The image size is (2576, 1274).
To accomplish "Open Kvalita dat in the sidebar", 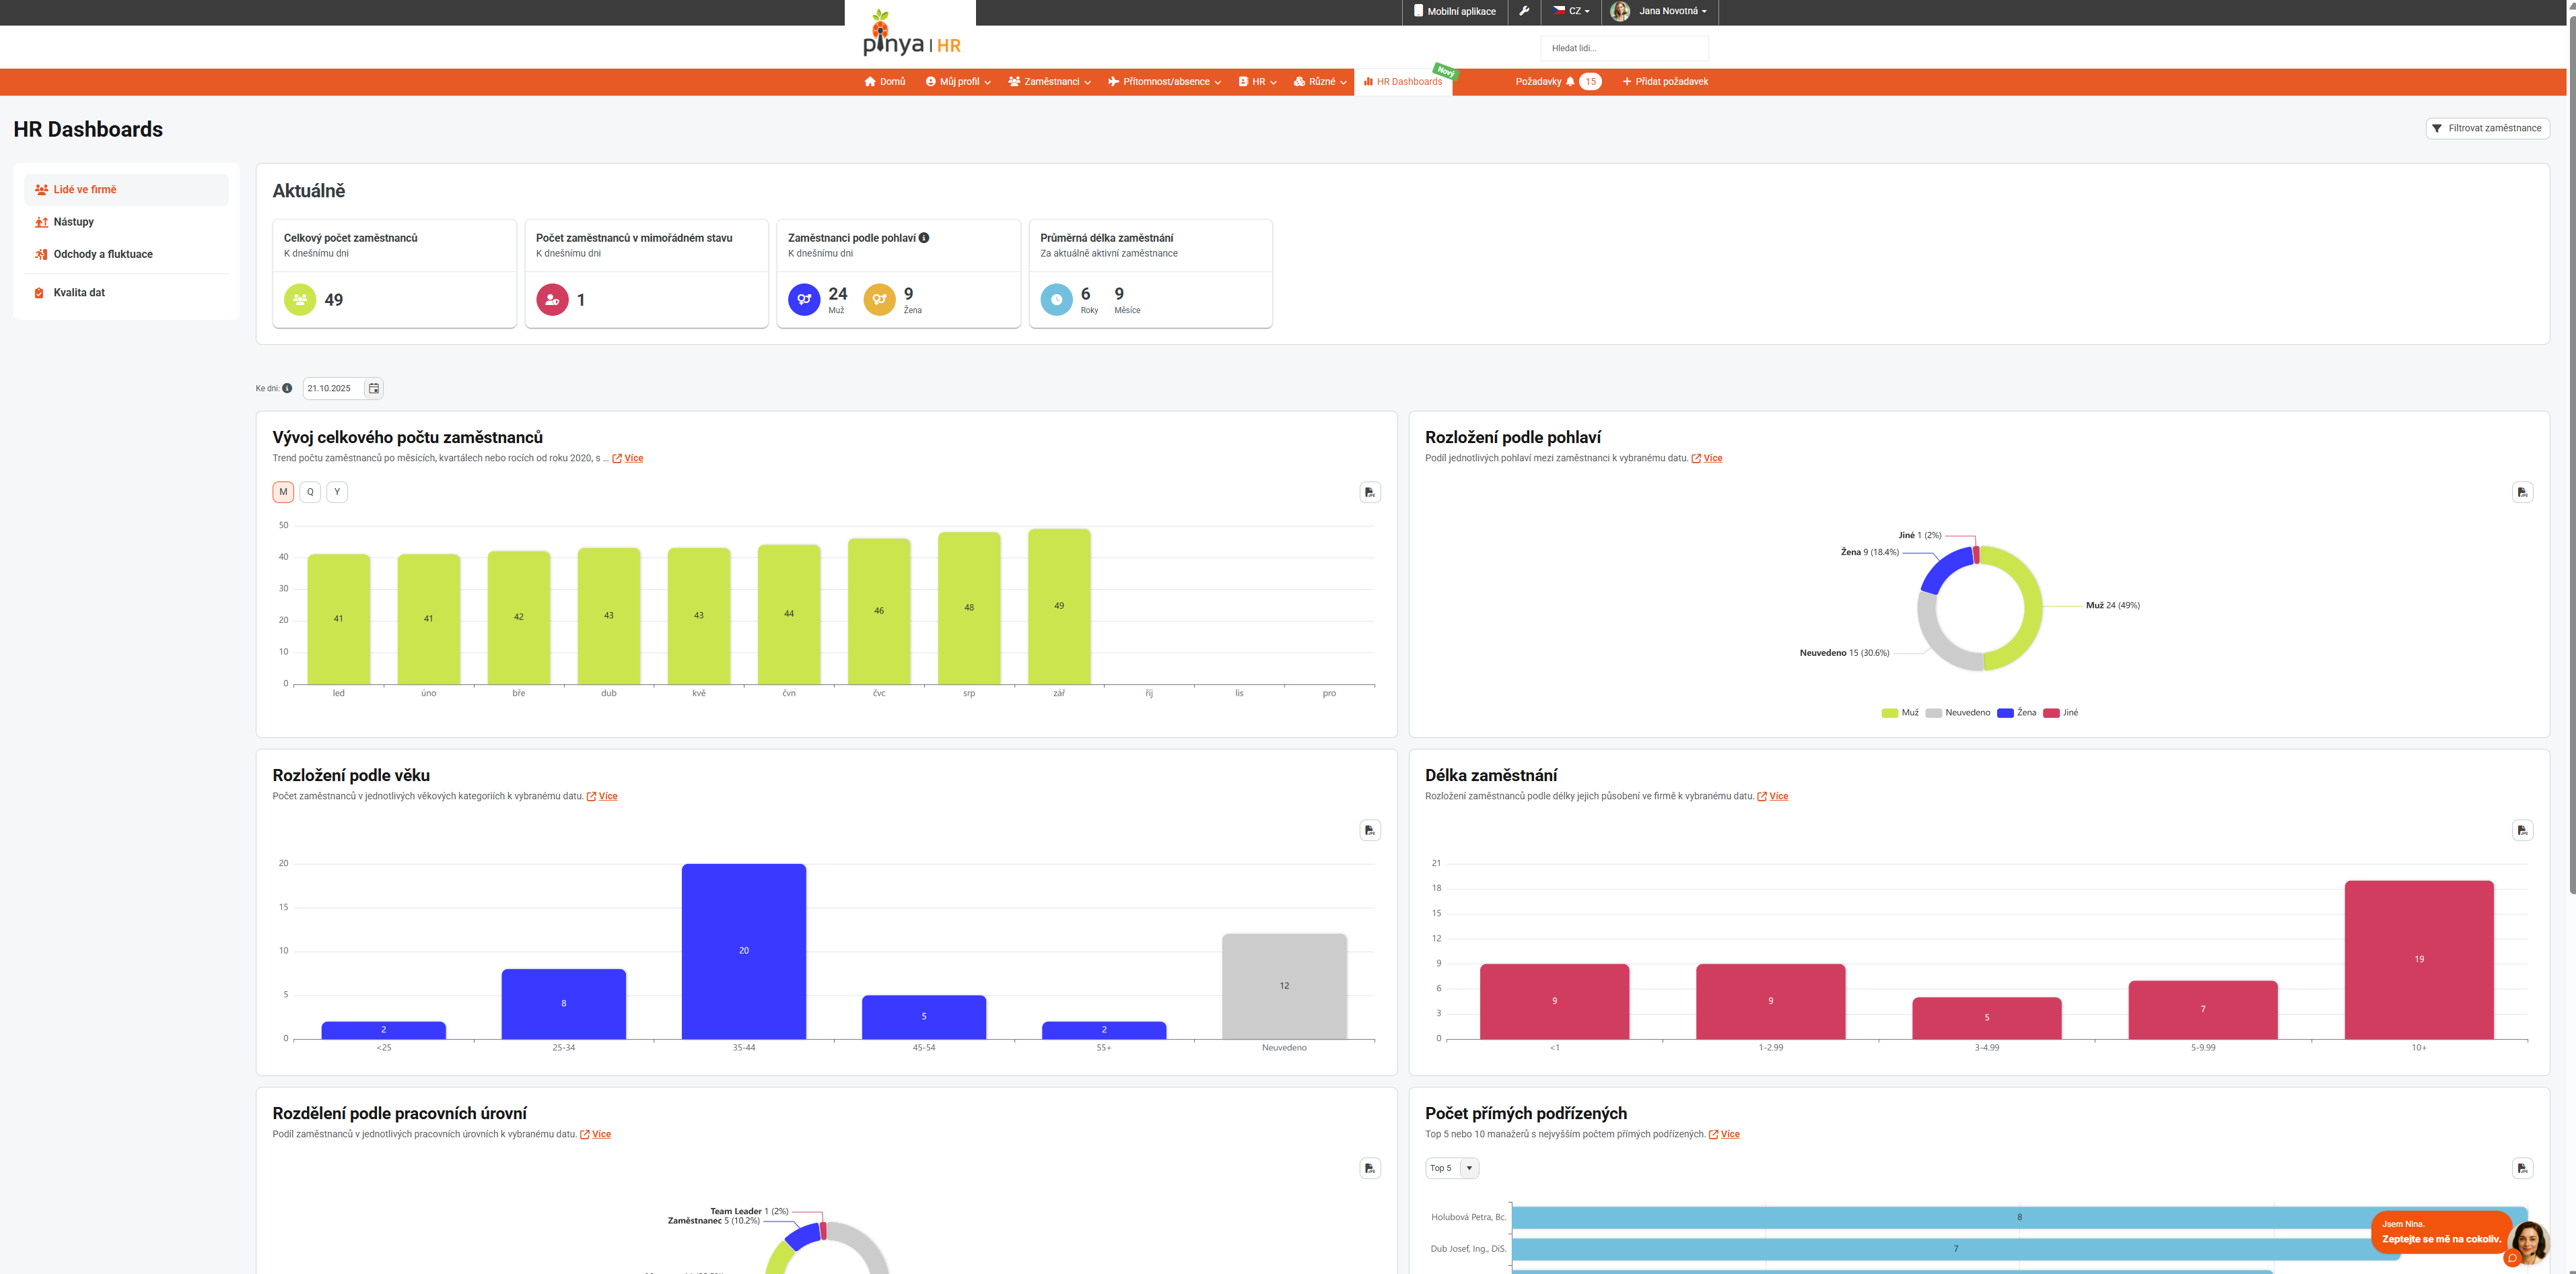I will [126, 293].
